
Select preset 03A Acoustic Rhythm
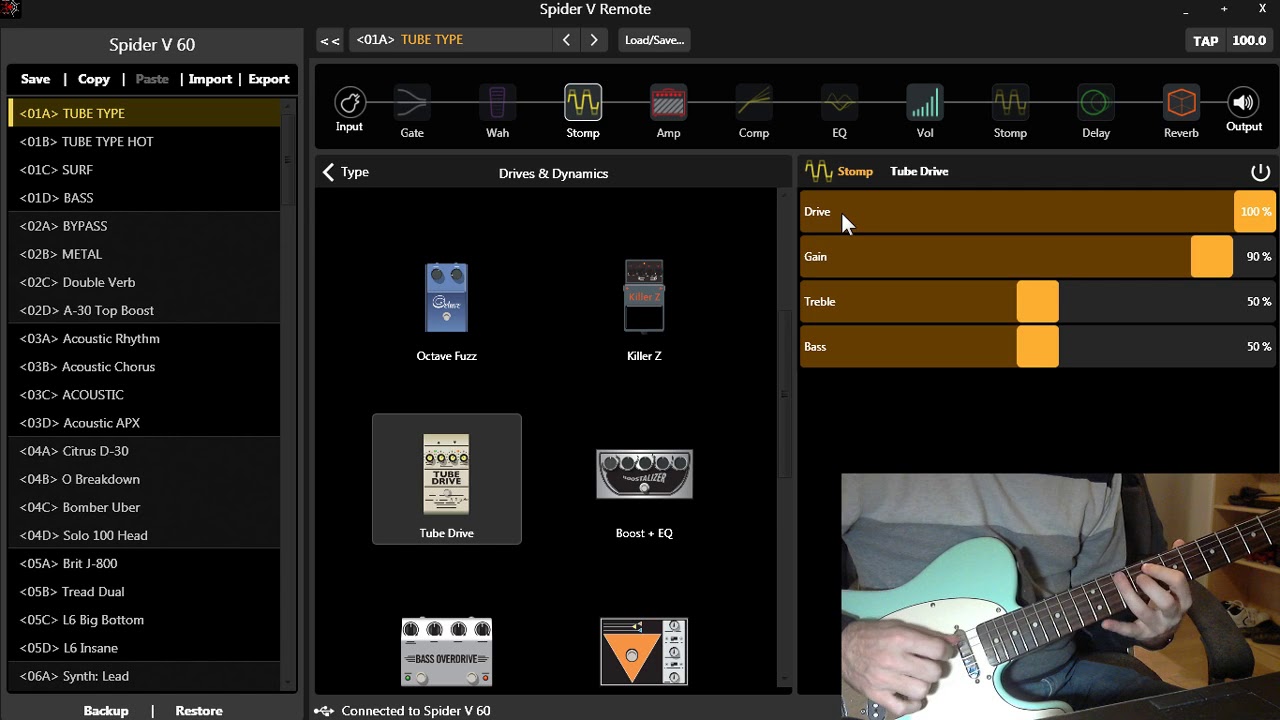(145, 338)
